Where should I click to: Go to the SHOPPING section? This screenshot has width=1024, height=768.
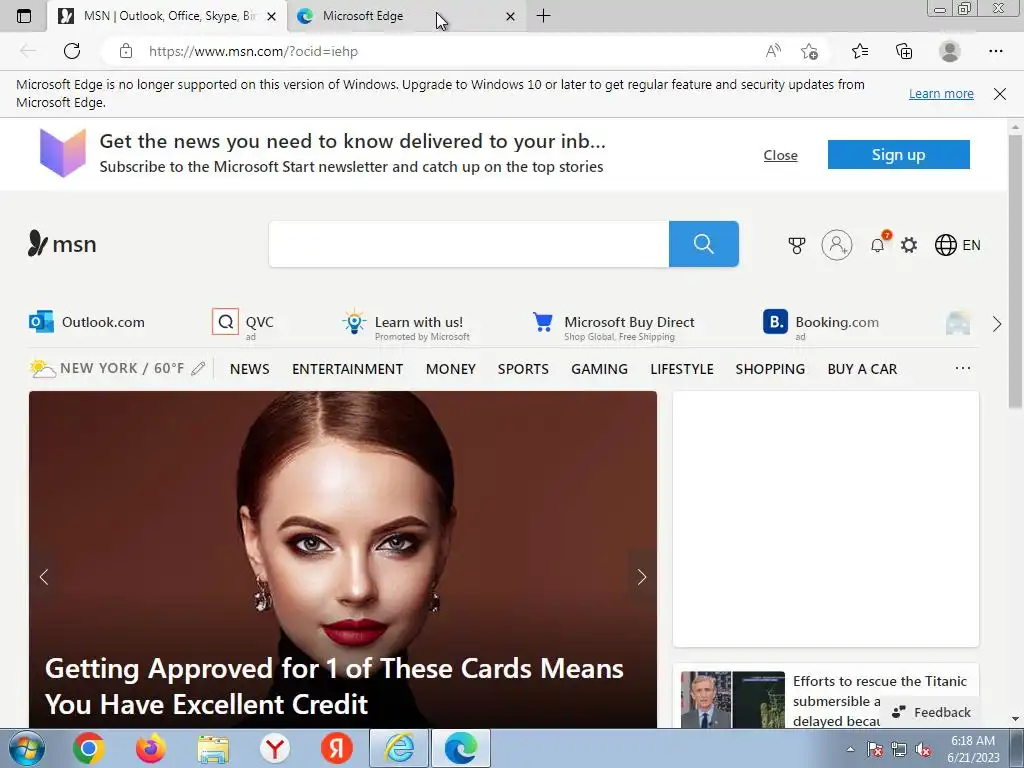(x=770, y=369)
